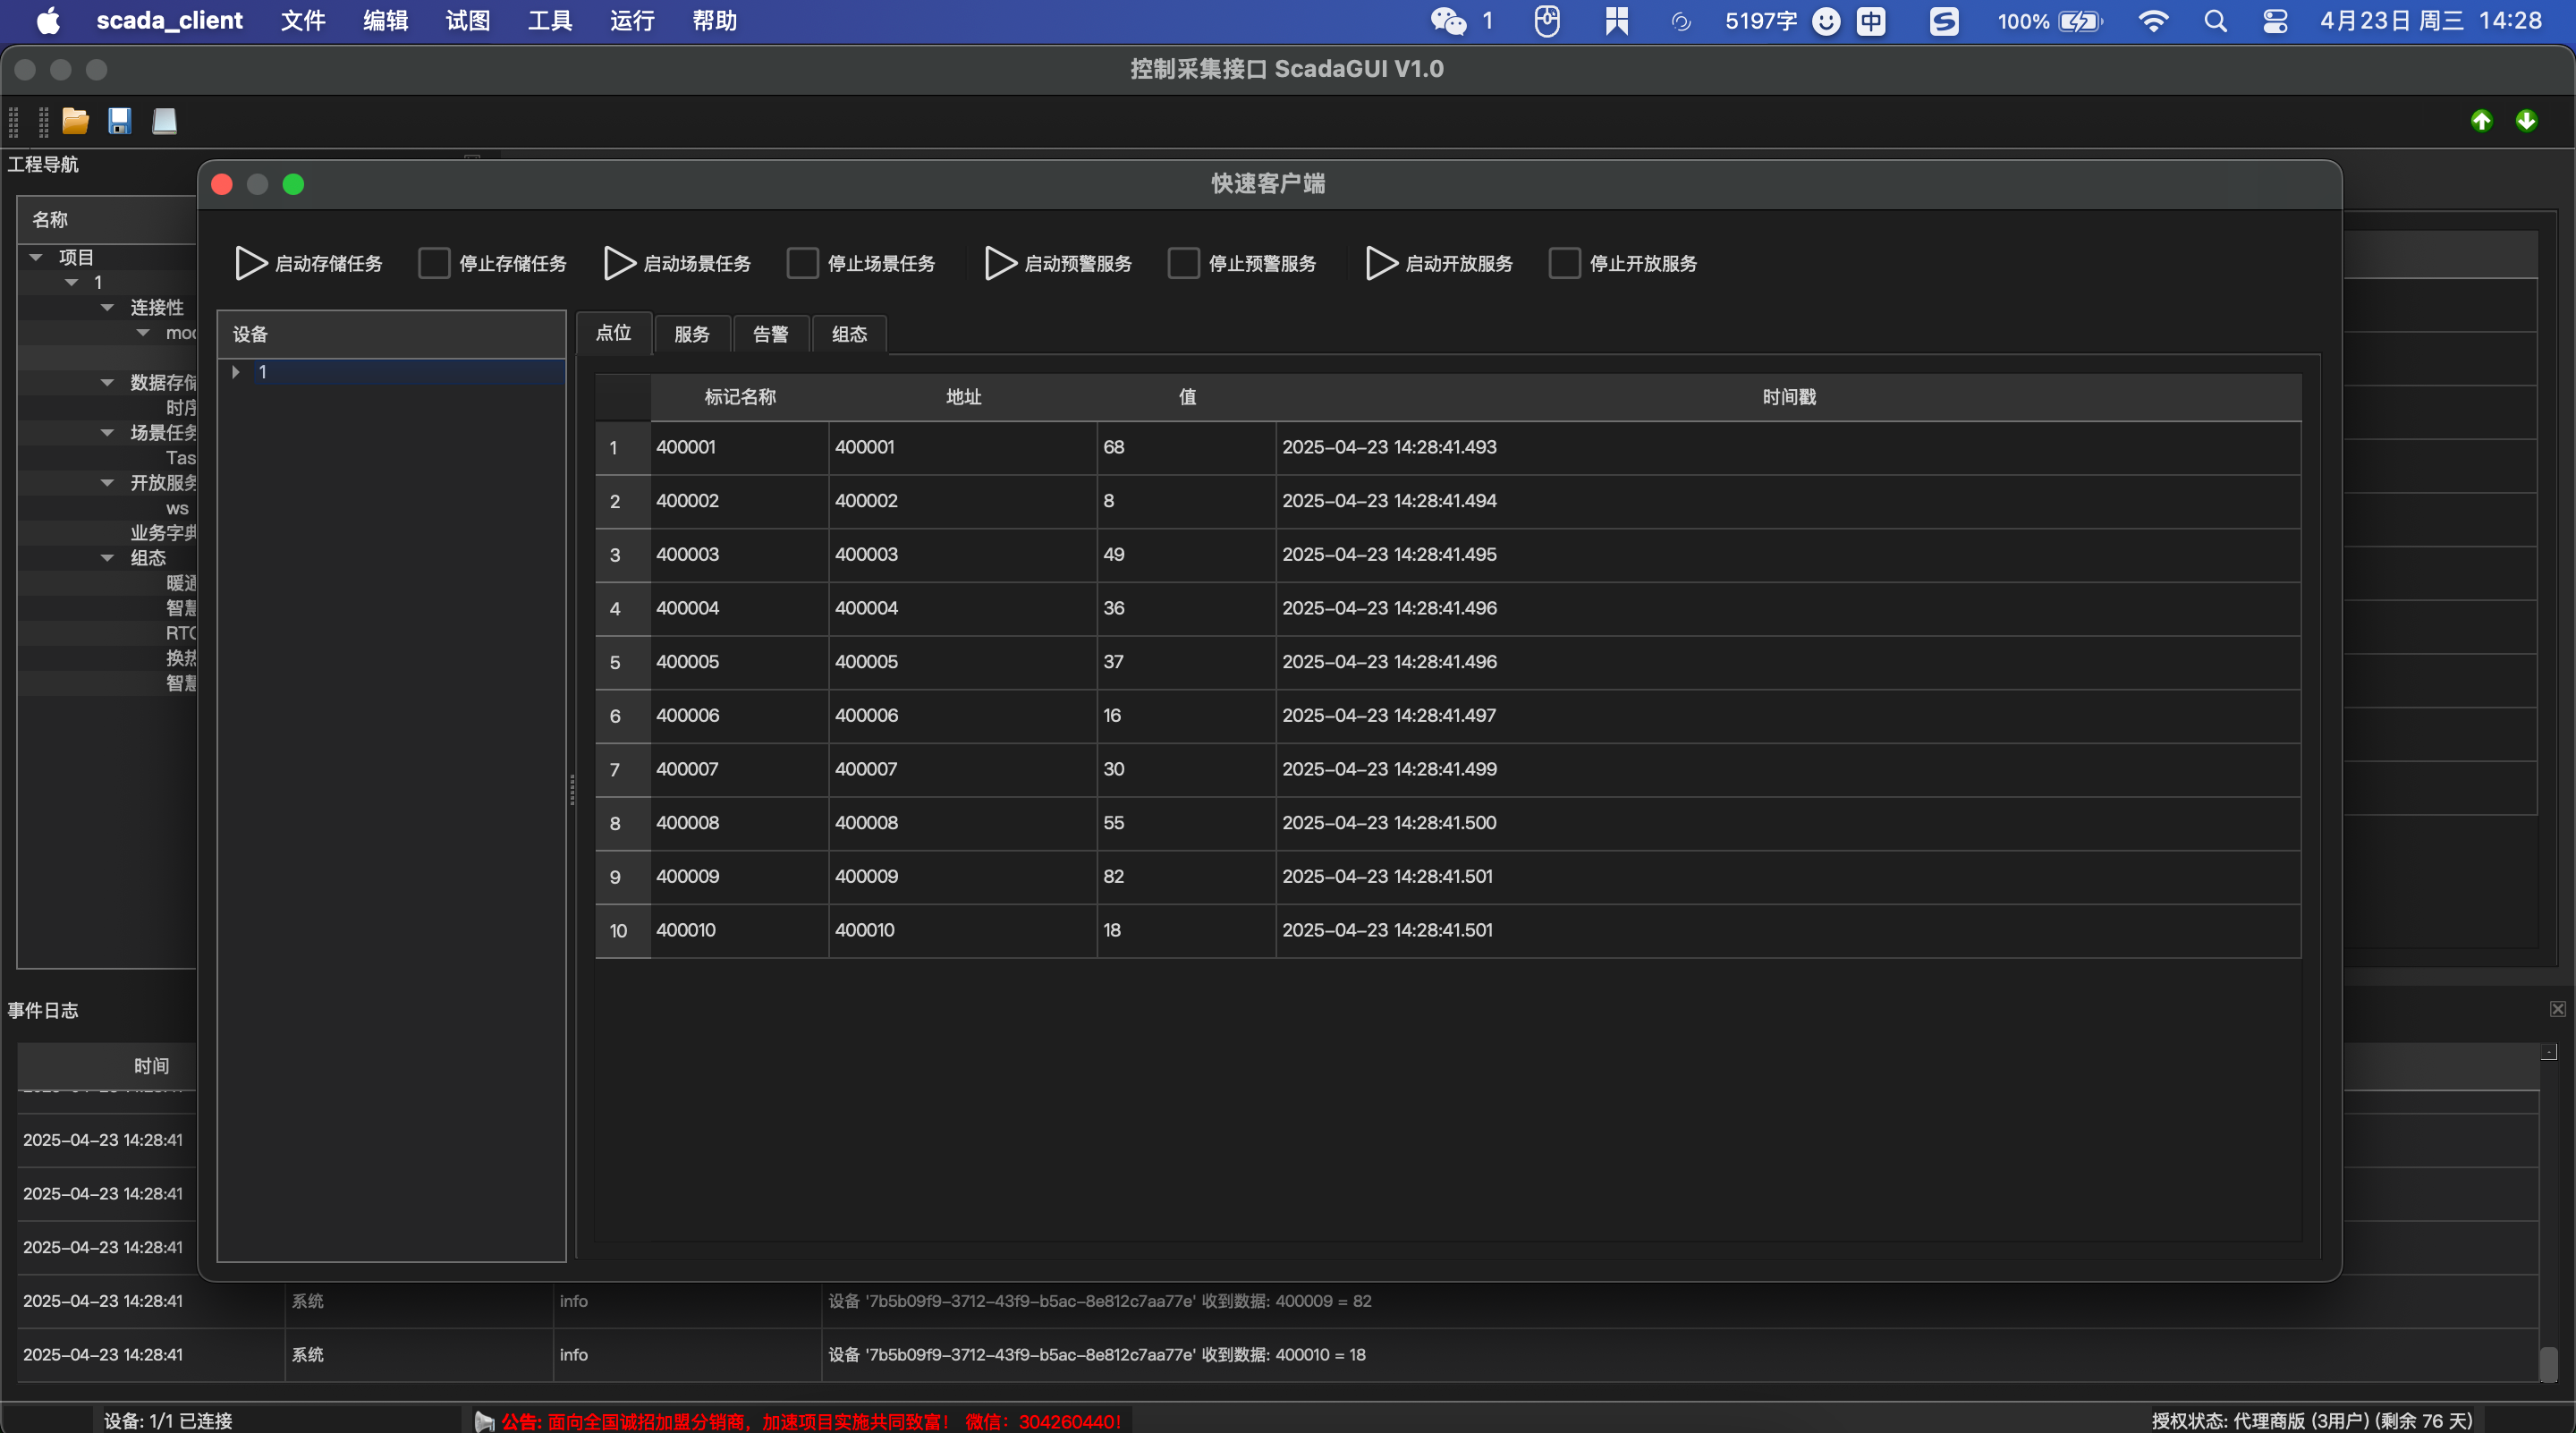Start the alert service play icon

pyautogui.click(x=1000, y=263)
